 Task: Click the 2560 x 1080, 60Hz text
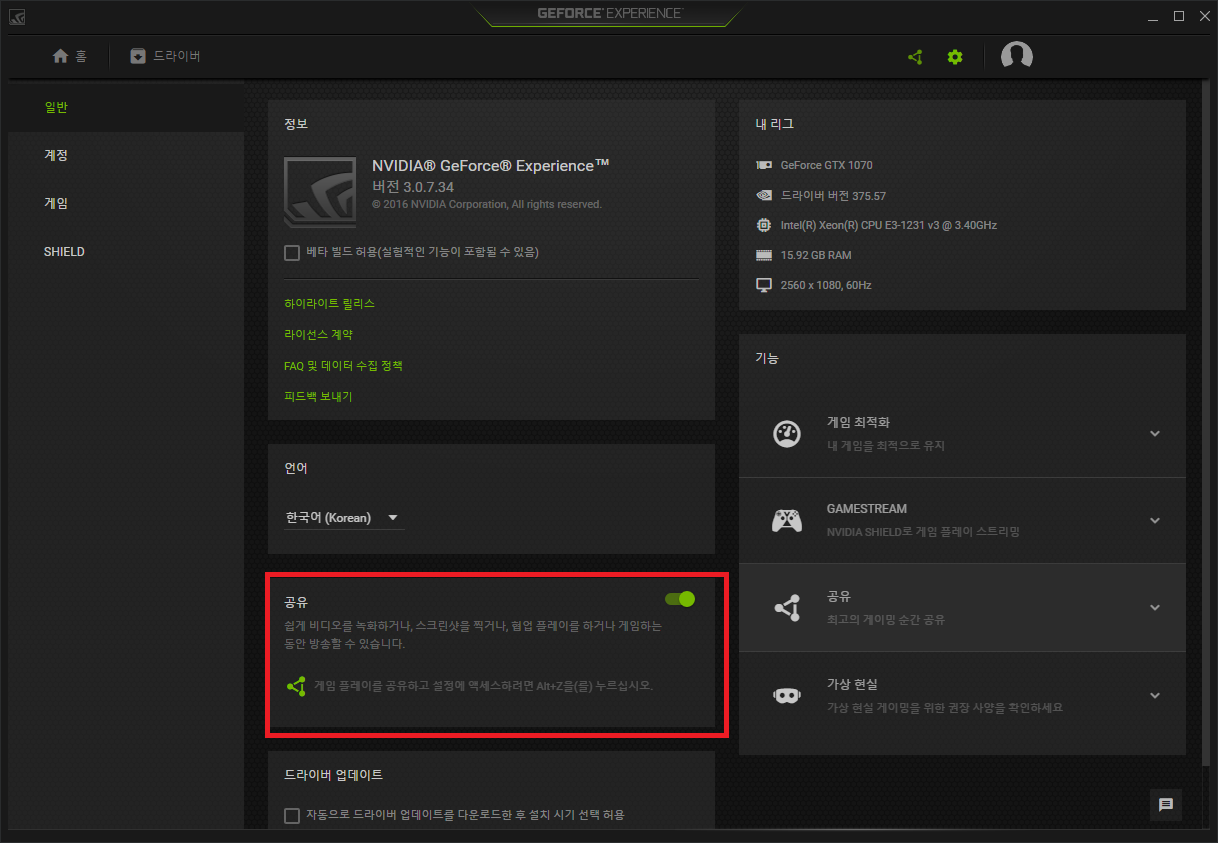[x=826, y=285]
